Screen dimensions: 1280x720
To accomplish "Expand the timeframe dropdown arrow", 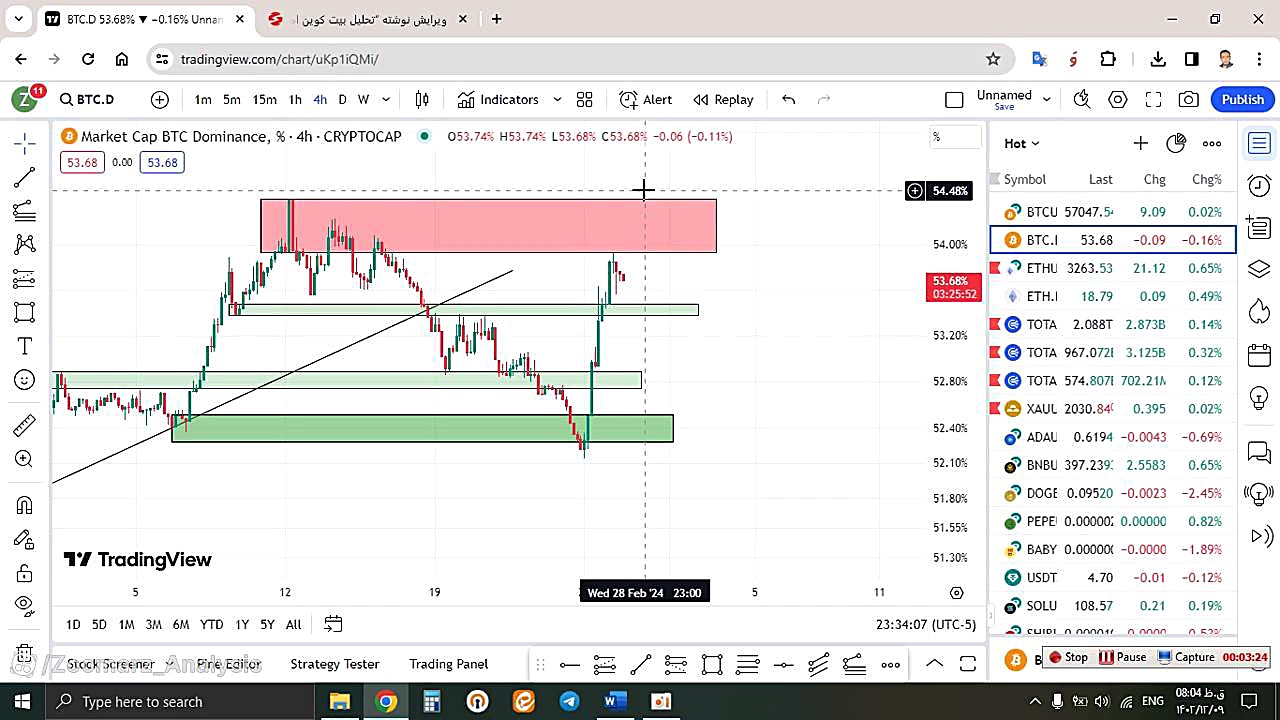I will [x=386, y=99].
